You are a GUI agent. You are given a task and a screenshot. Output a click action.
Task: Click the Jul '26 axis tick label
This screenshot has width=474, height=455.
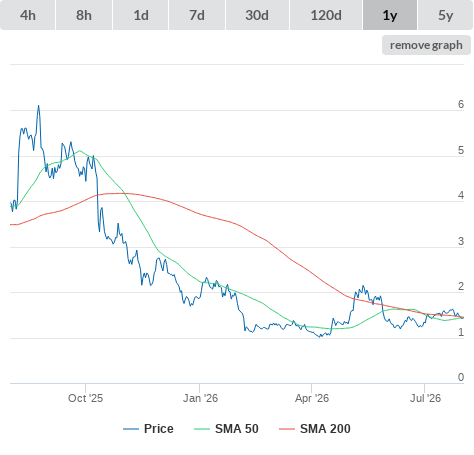[425, 398]
